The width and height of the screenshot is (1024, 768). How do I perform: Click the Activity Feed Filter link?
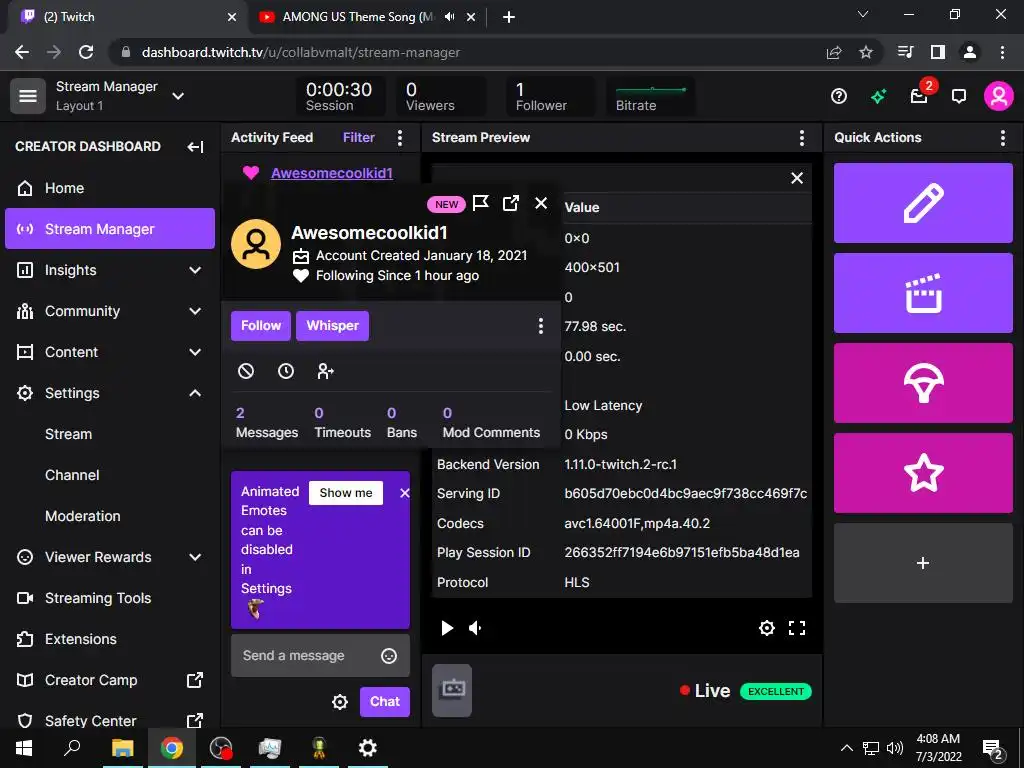click(x=359, y=138)
